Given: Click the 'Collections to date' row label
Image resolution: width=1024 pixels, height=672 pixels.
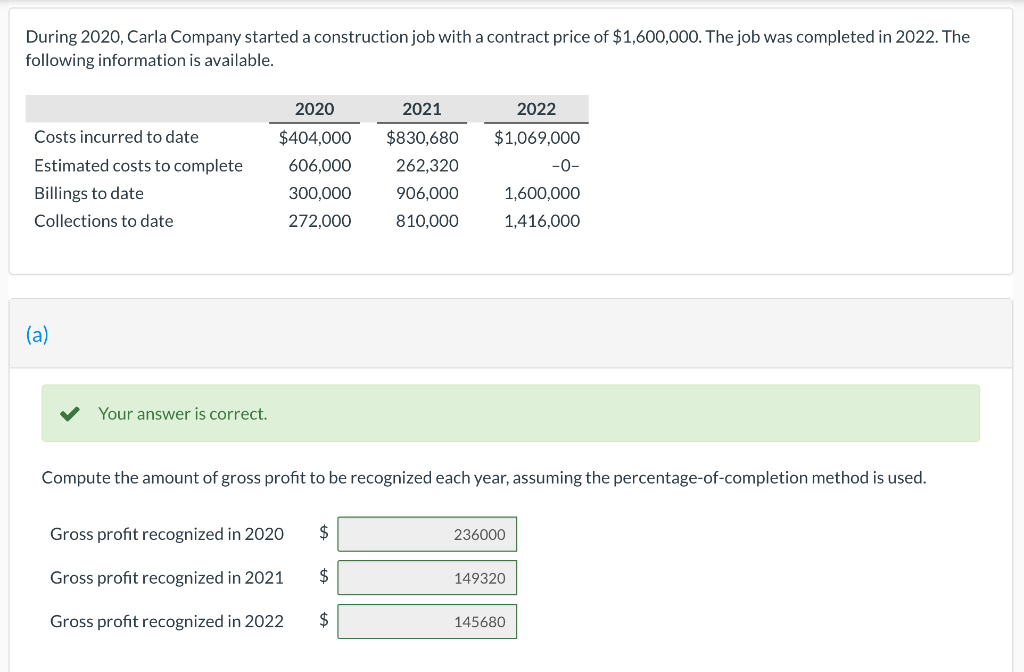Looking at the screenshot, I should pyautogui.click(x=104, y=221).
